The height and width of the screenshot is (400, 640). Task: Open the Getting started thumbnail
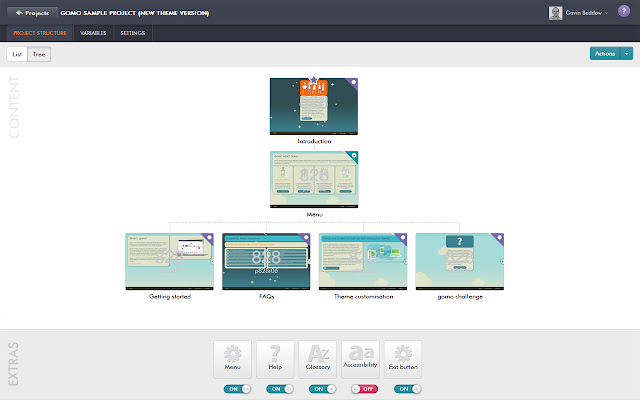[169, 262]
